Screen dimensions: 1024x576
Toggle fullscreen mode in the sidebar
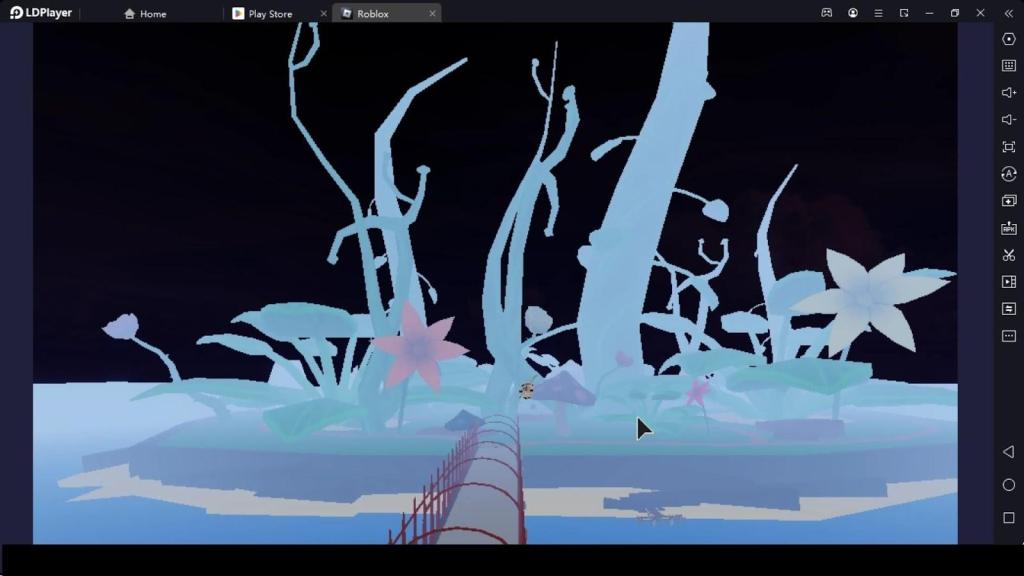pos(1008,147)
